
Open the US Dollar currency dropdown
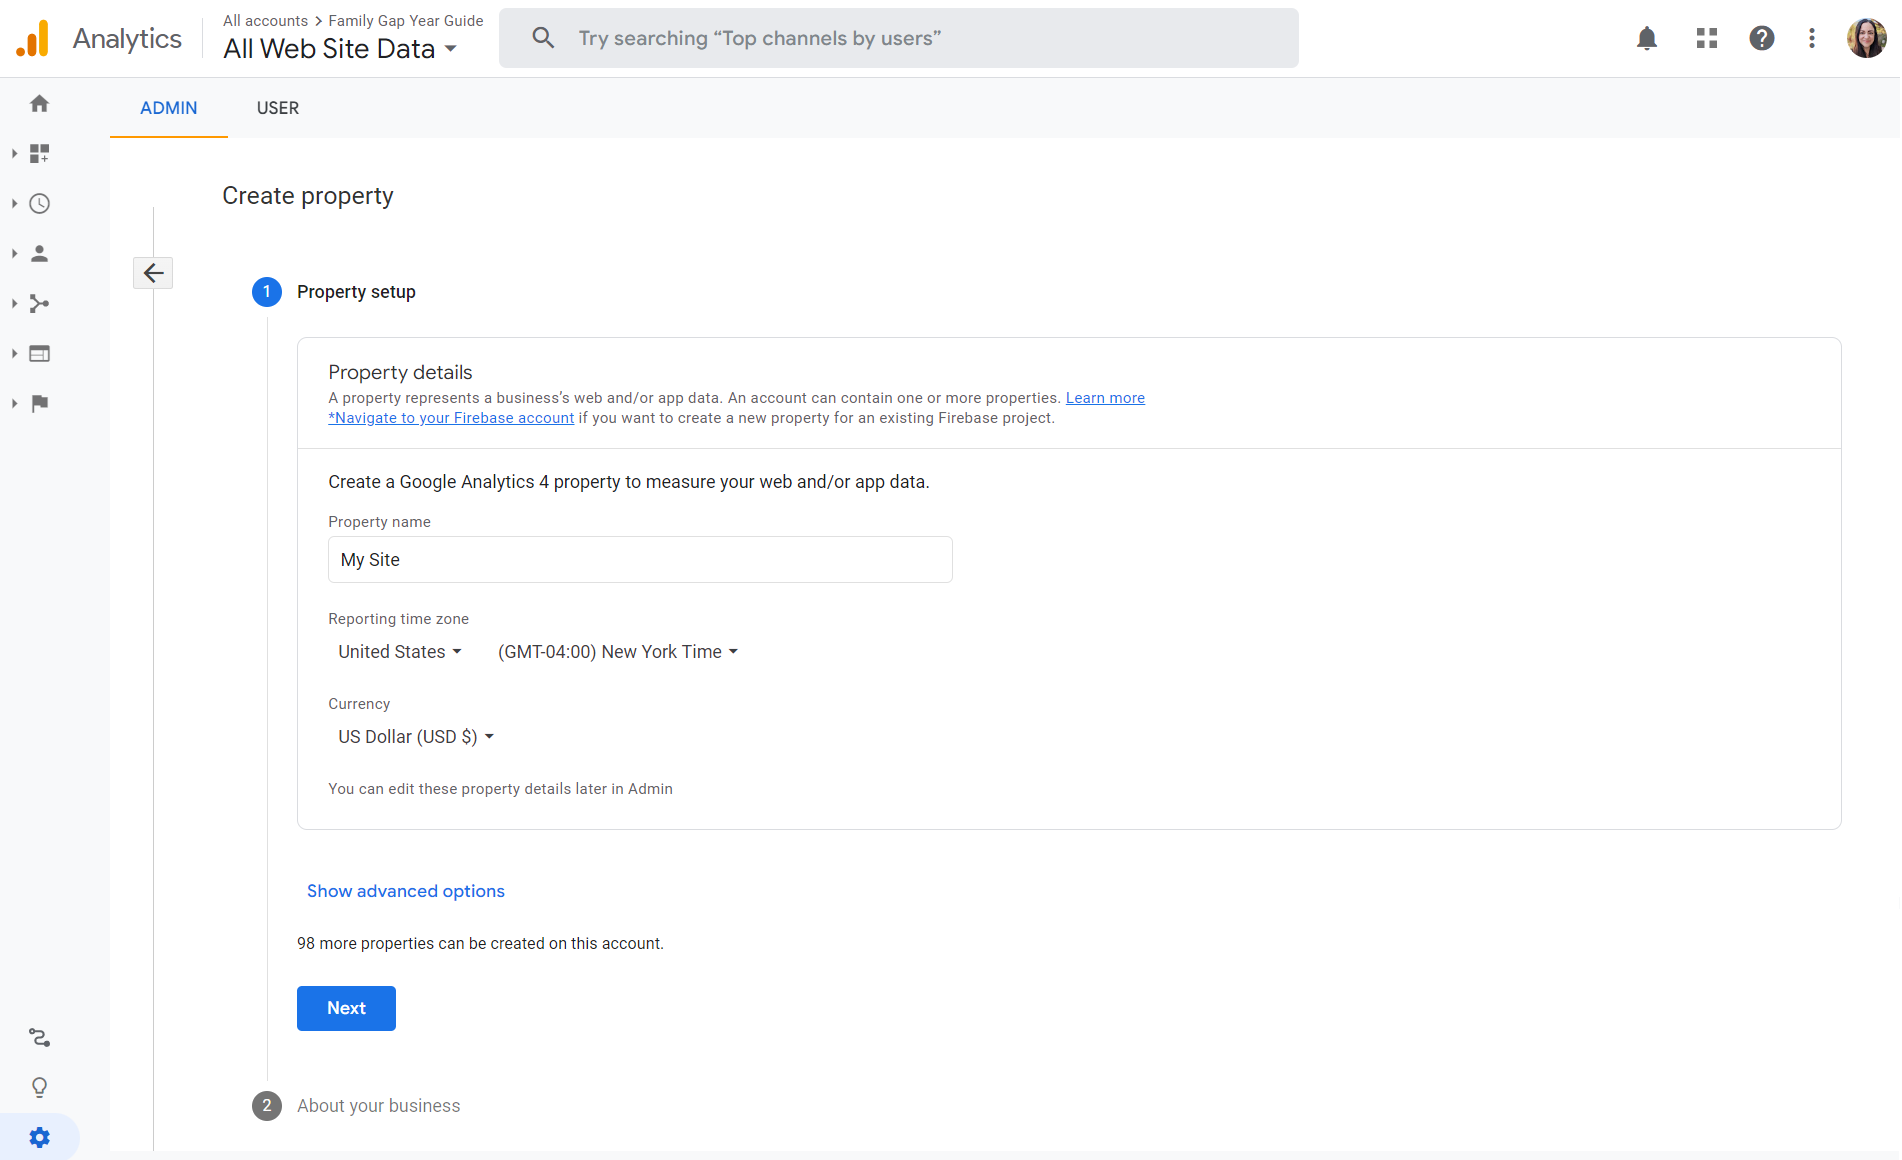[416, 737]
